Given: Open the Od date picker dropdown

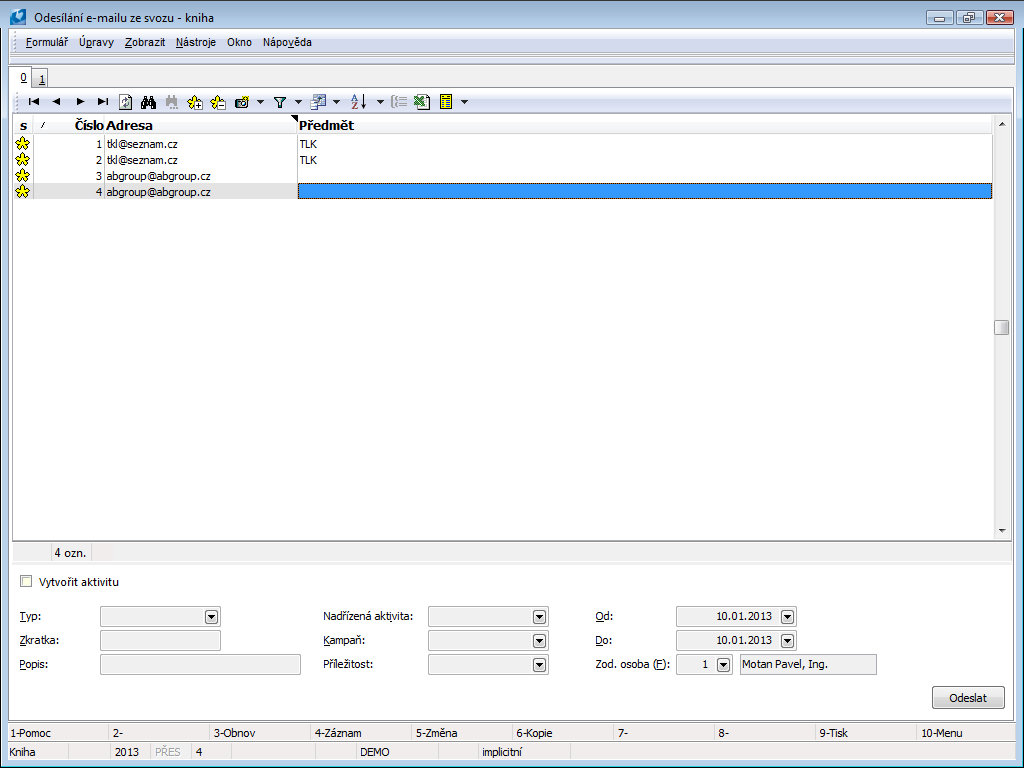Looking at the screenshot, I should coord(785,616).
